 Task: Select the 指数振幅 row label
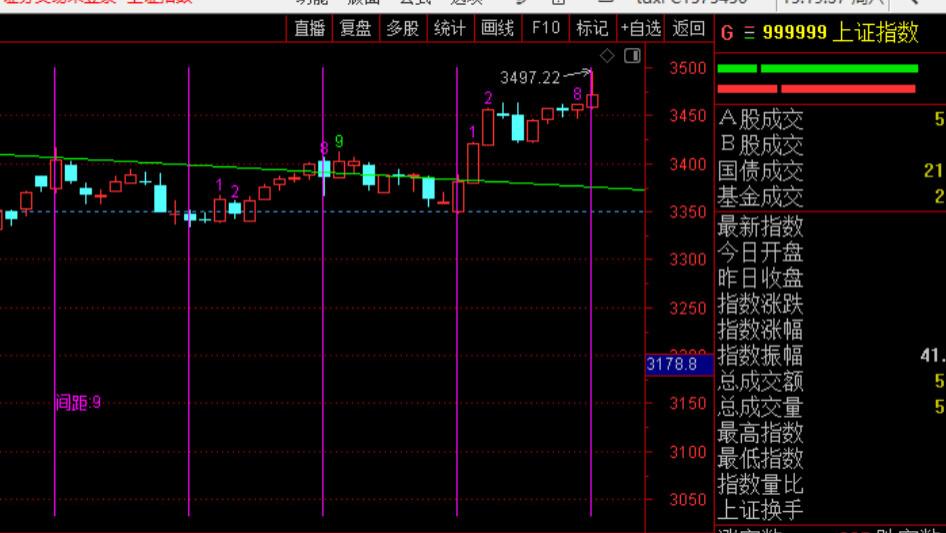point(761,356)
